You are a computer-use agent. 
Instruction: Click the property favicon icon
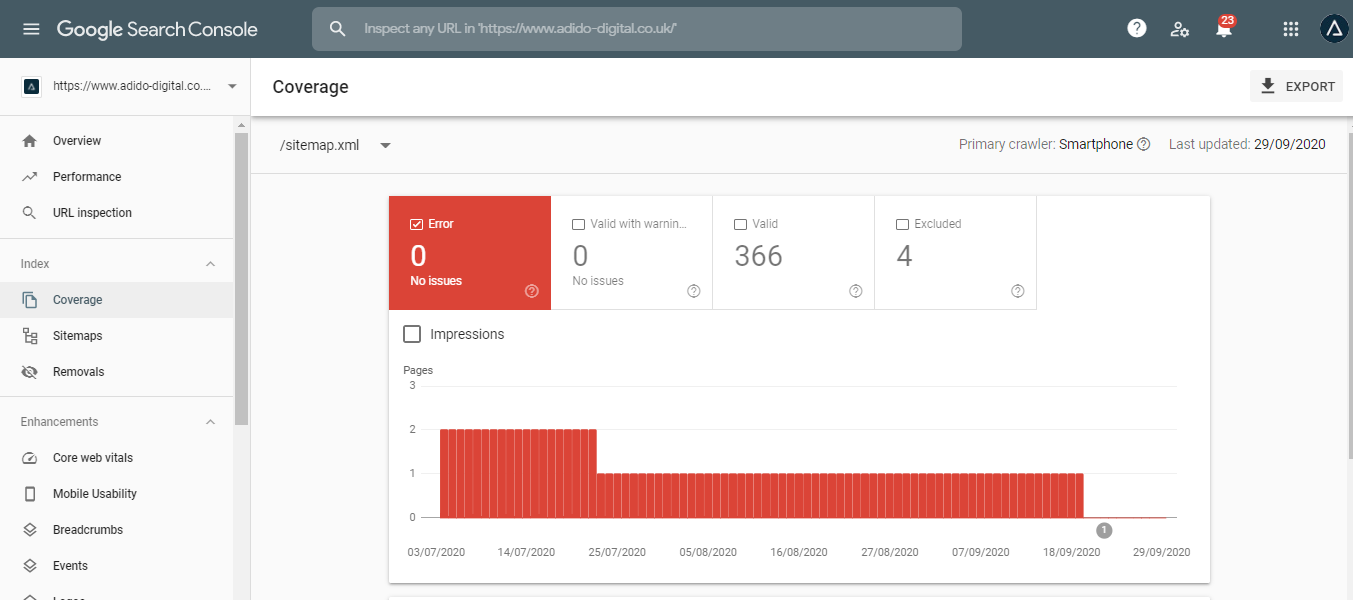click(32, 86)
